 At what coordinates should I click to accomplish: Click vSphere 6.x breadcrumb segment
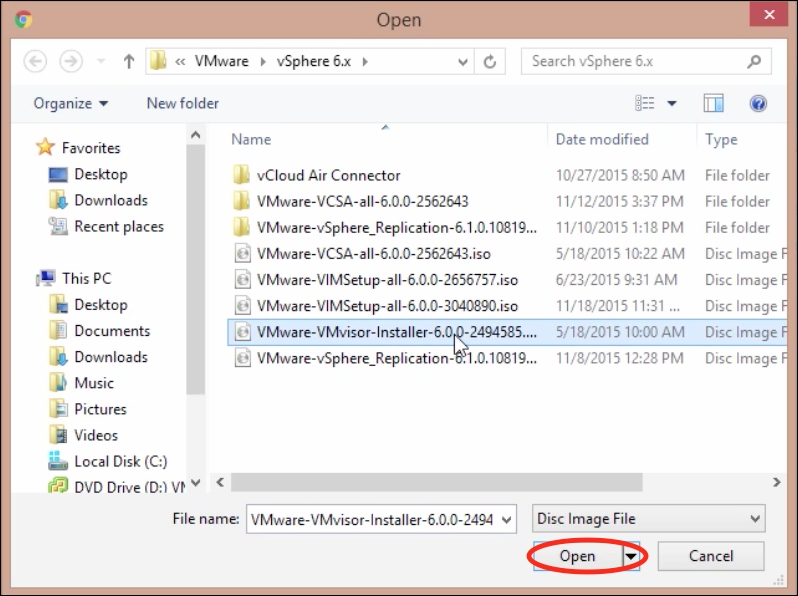[x=314, y=61]
